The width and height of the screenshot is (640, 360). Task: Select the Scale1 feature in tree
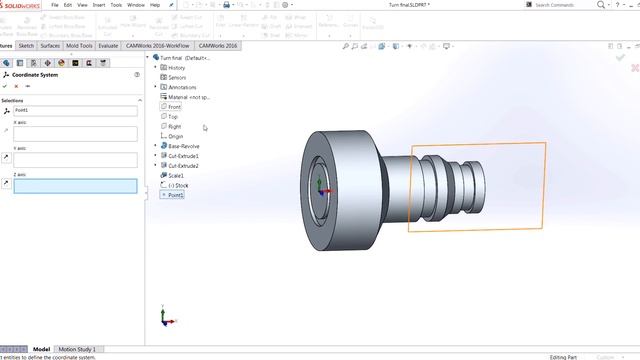tap(172, 175)
